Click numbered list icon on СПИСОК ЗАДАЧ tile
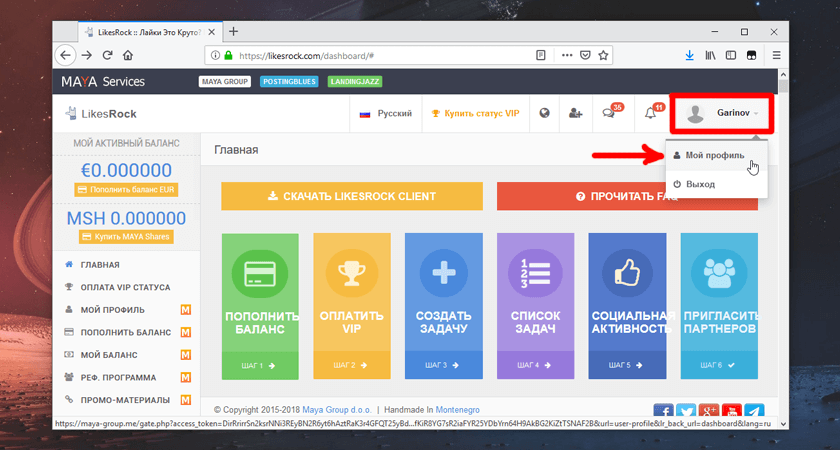The image size is (840, 450). click(x=536, y=274)
